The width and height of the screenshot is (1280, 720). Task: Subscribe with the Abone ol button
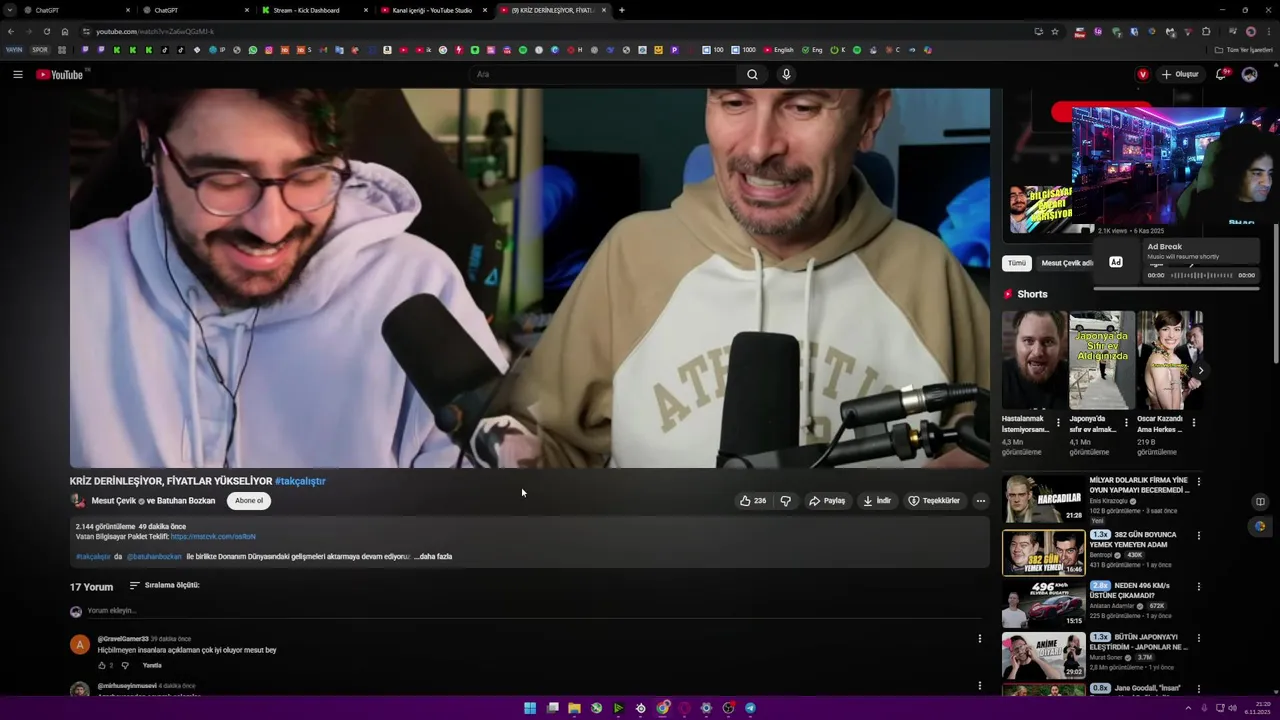tap(249, 501)
